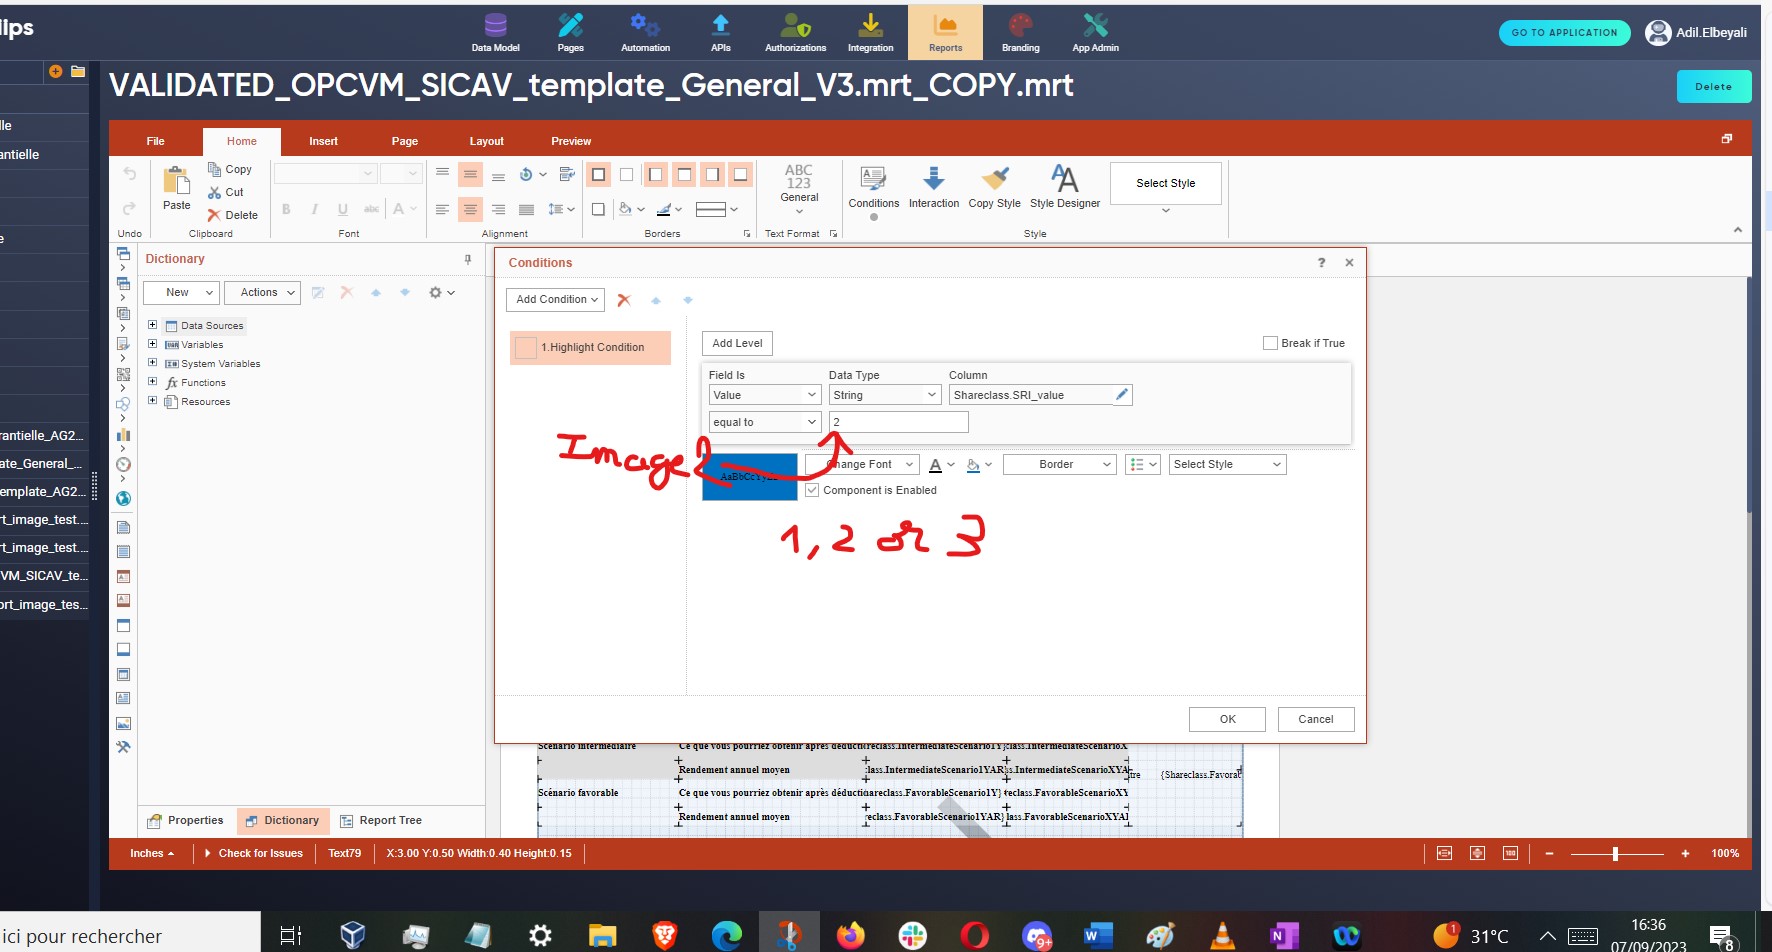The width and height of the screenshot is (1772, 952).
Task: Edit the Shareclass.SRI_value column expression
Action: pyautogui.click(x=1122, y=395)
